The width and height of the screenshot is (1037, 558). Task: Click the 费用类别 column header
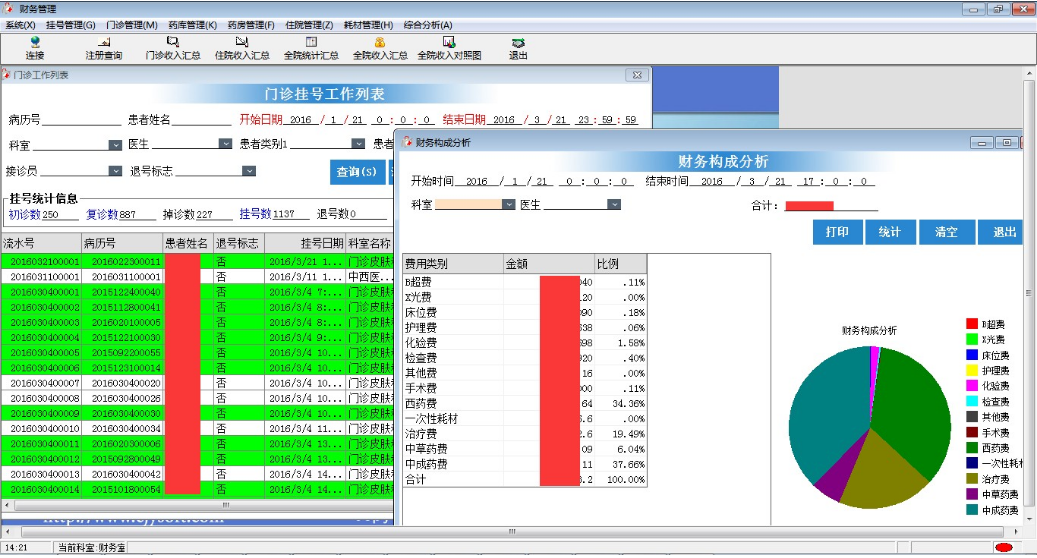click(x=453, y=264)
